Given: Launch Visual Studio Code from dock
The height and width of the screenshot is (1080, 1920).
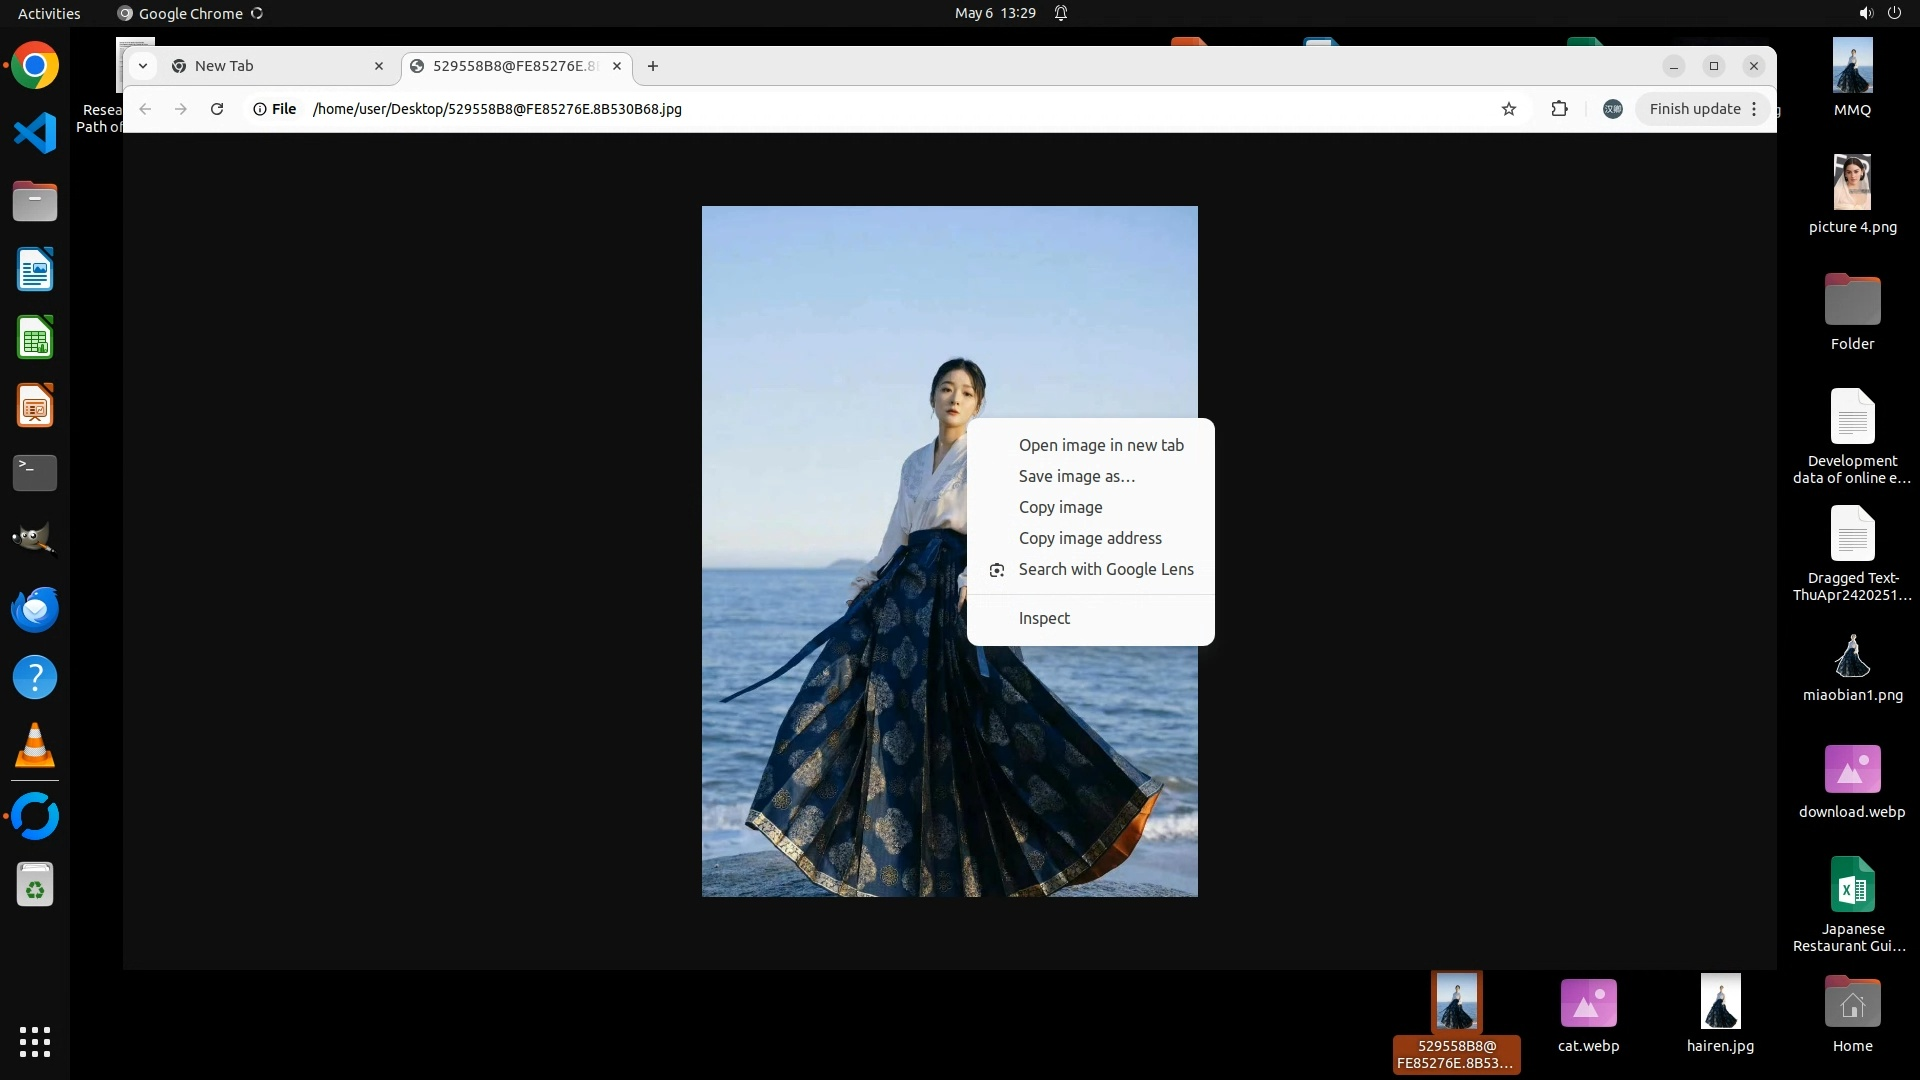Looking at the screenshot, I should [35, 133].
